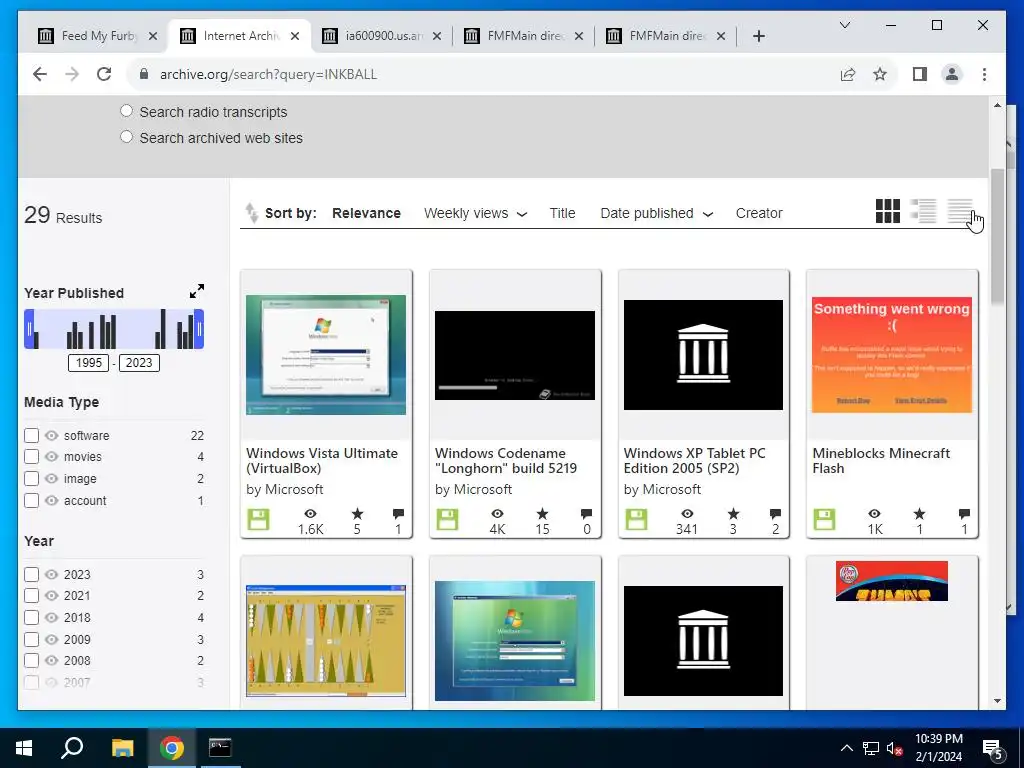This screenshot has height=768, width=1024.
Task: Check the account media type filter
Action: coord(31,501)
